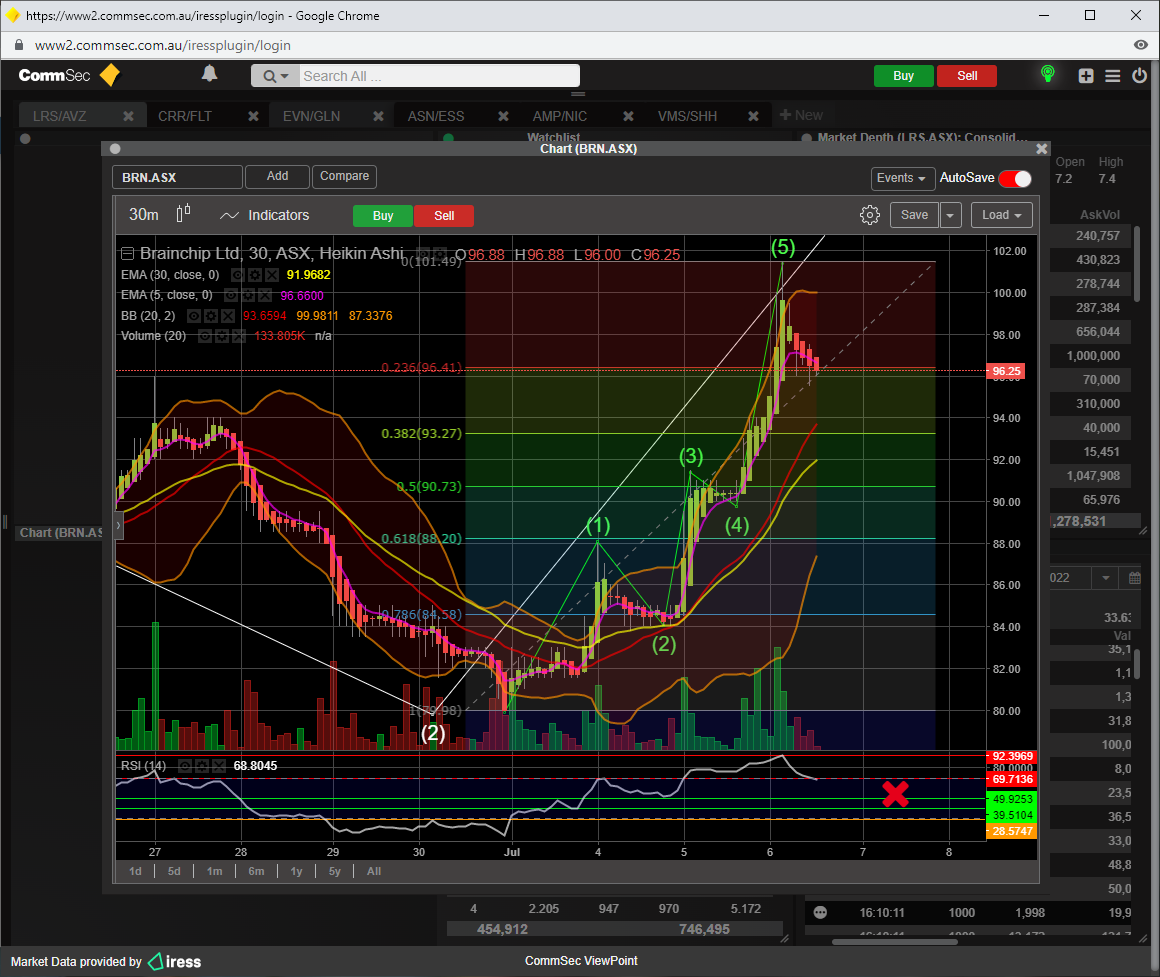Click the chat bubble icon in trades

820,912
